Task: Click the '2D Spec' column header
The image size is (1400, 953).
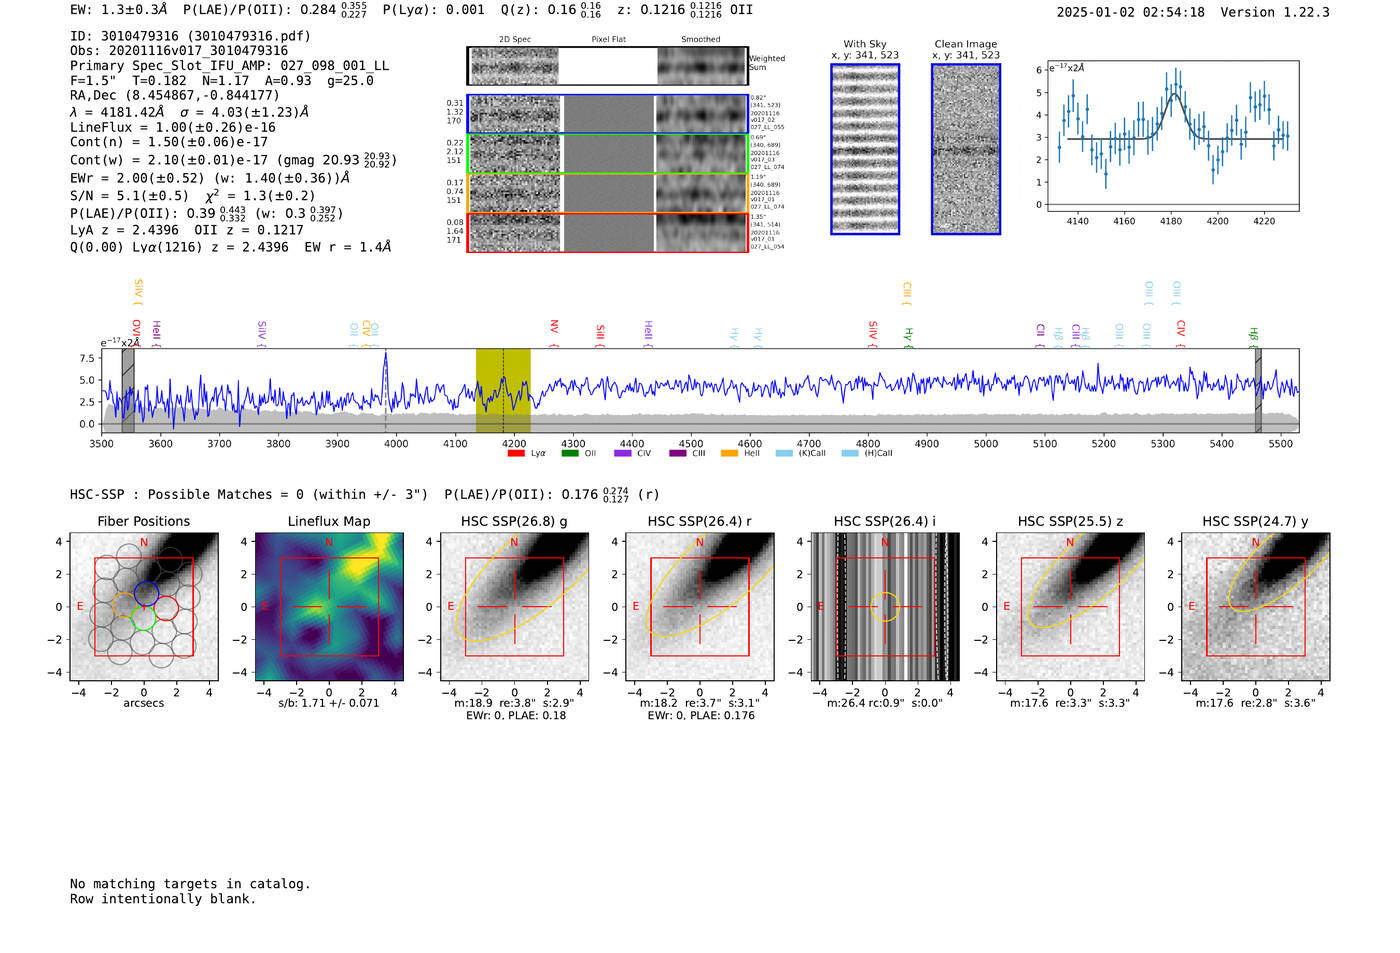Action: pos(515,40)
